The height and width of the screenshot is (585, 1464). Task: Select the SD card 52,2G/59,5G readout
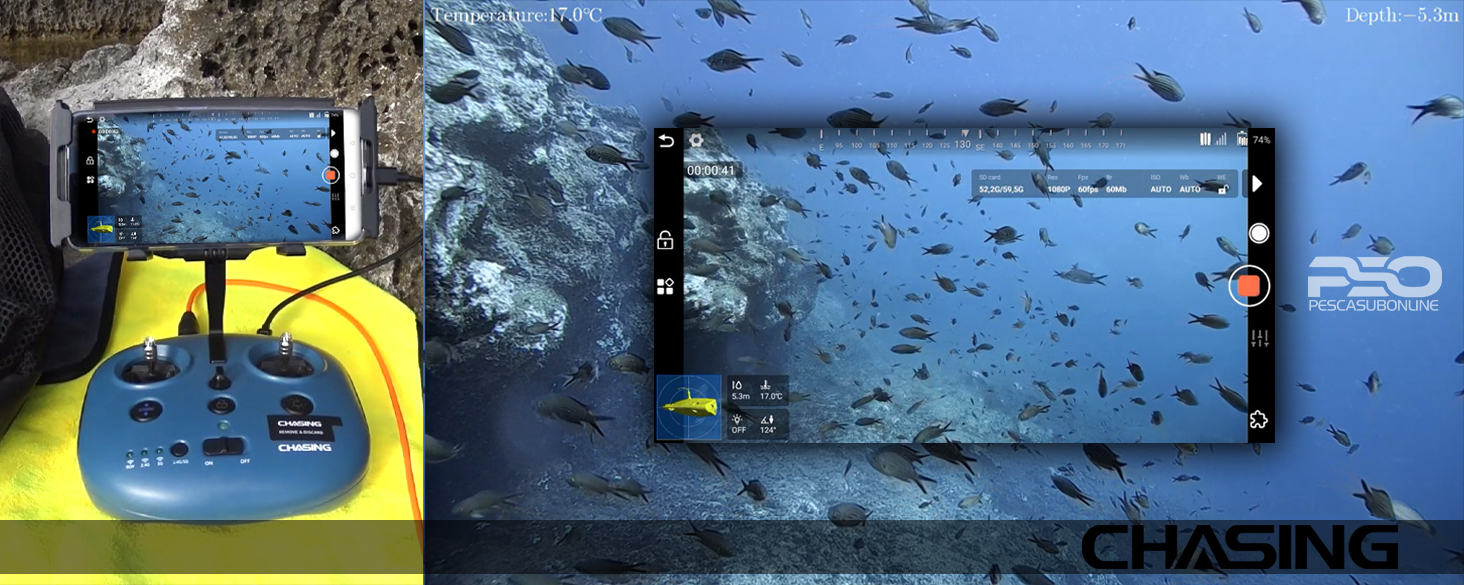point(1002,184)
